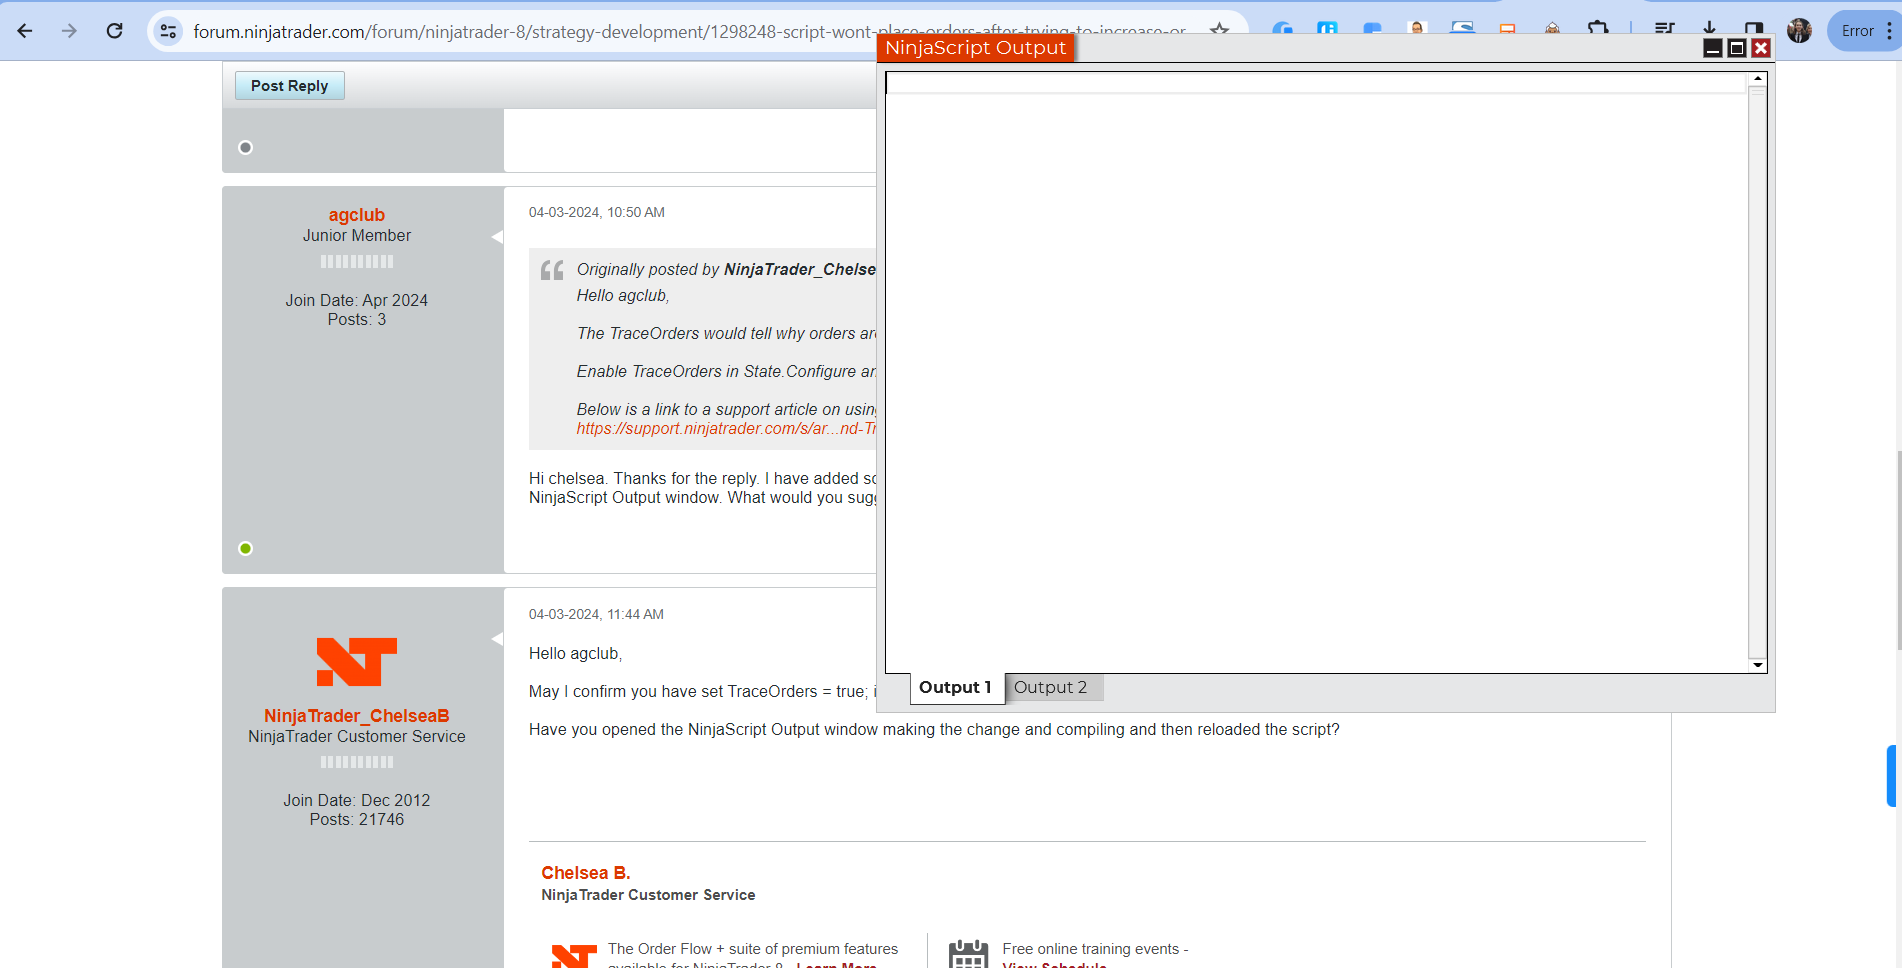Click the quotation mark icon in agclub's post
The height and width of the screenshot is (968, 1902).
[552, 270]
